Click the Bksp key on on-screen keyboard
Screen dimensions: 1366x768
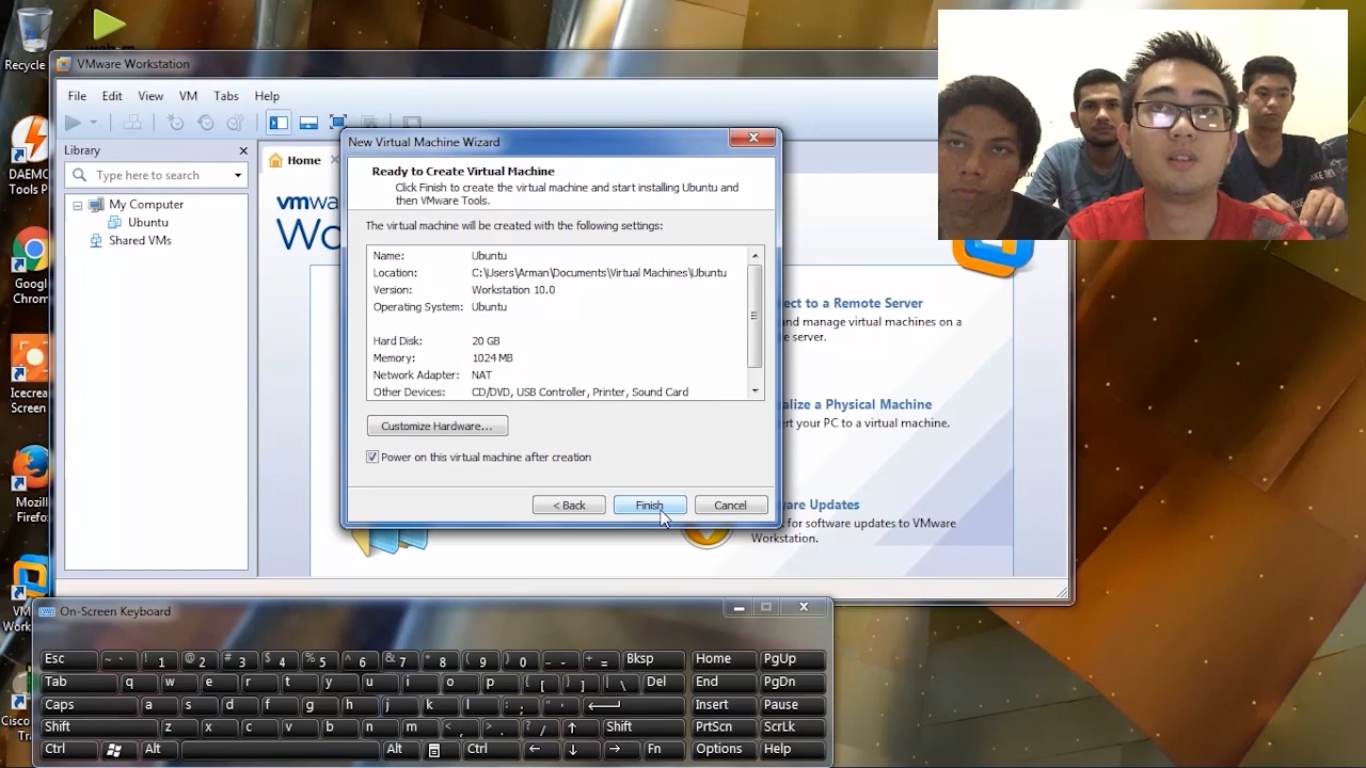(x=653, y=660)
